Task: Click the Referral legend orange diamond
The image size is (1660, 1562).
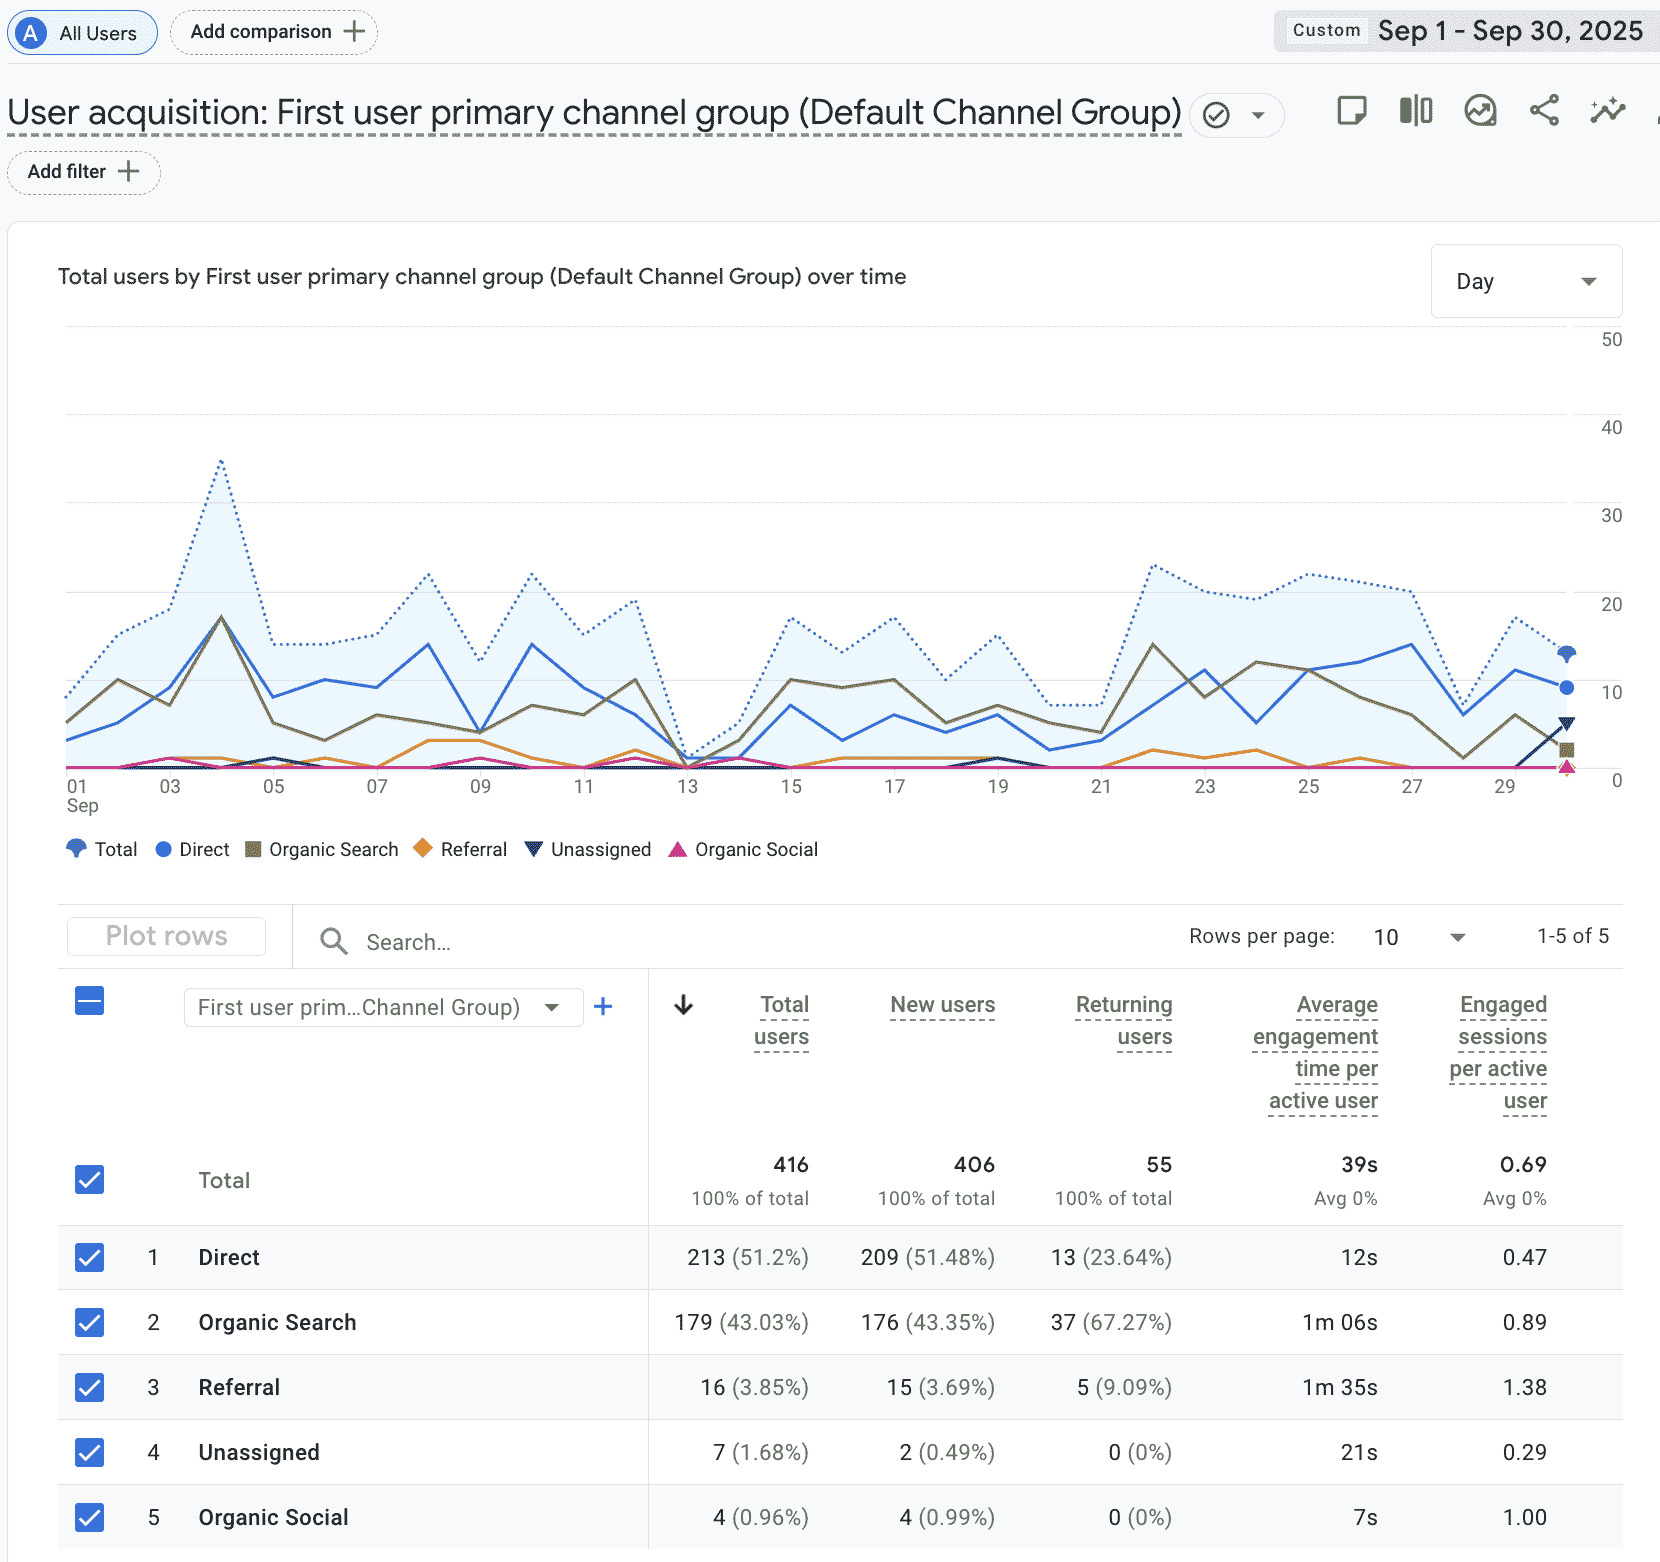Action: [x=423, y=849]
